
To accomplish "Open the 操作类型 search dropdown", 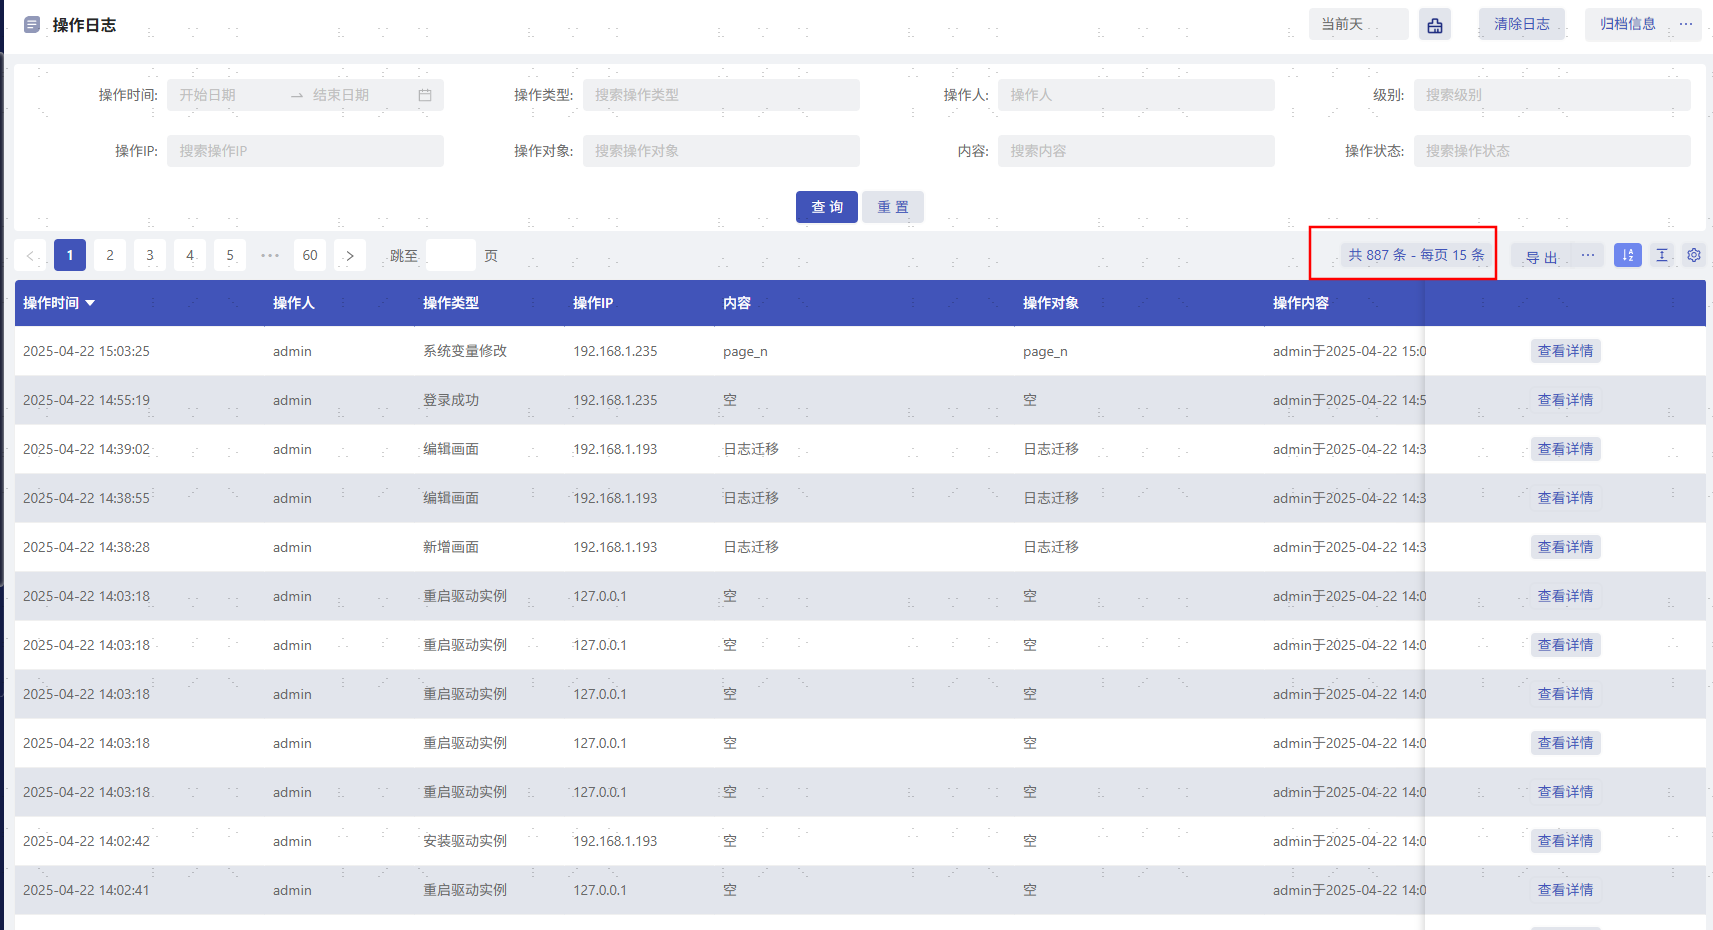I will (720, 95).
